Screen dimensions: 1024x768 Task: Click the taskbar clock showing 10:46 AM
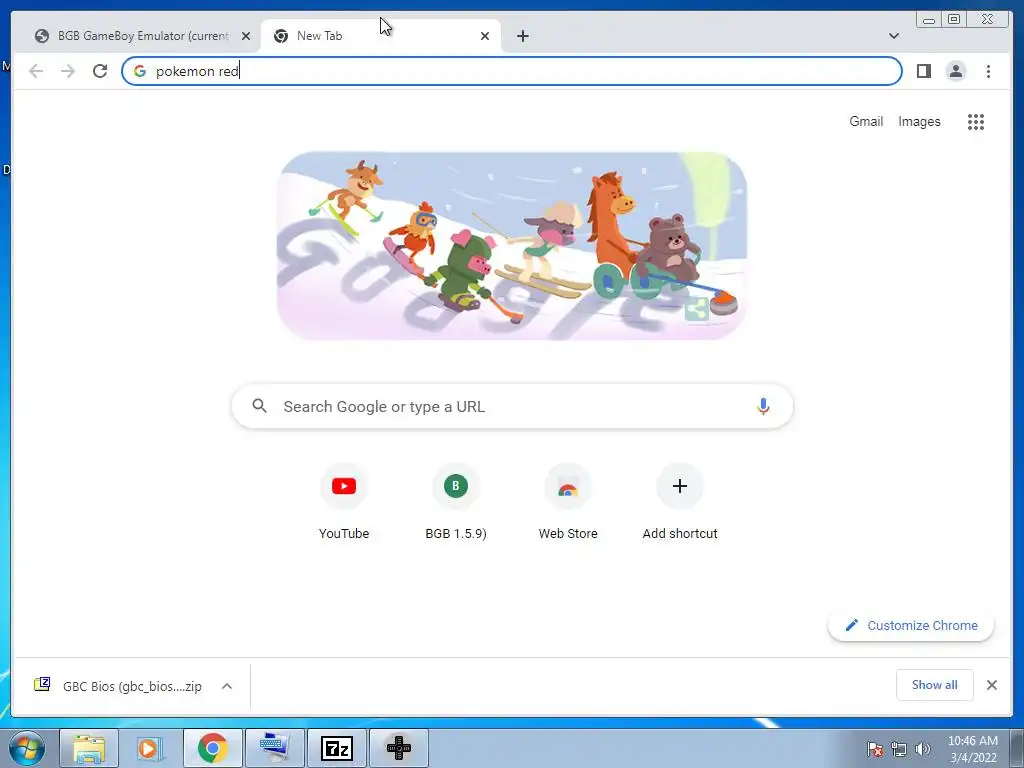coord(973,749)
